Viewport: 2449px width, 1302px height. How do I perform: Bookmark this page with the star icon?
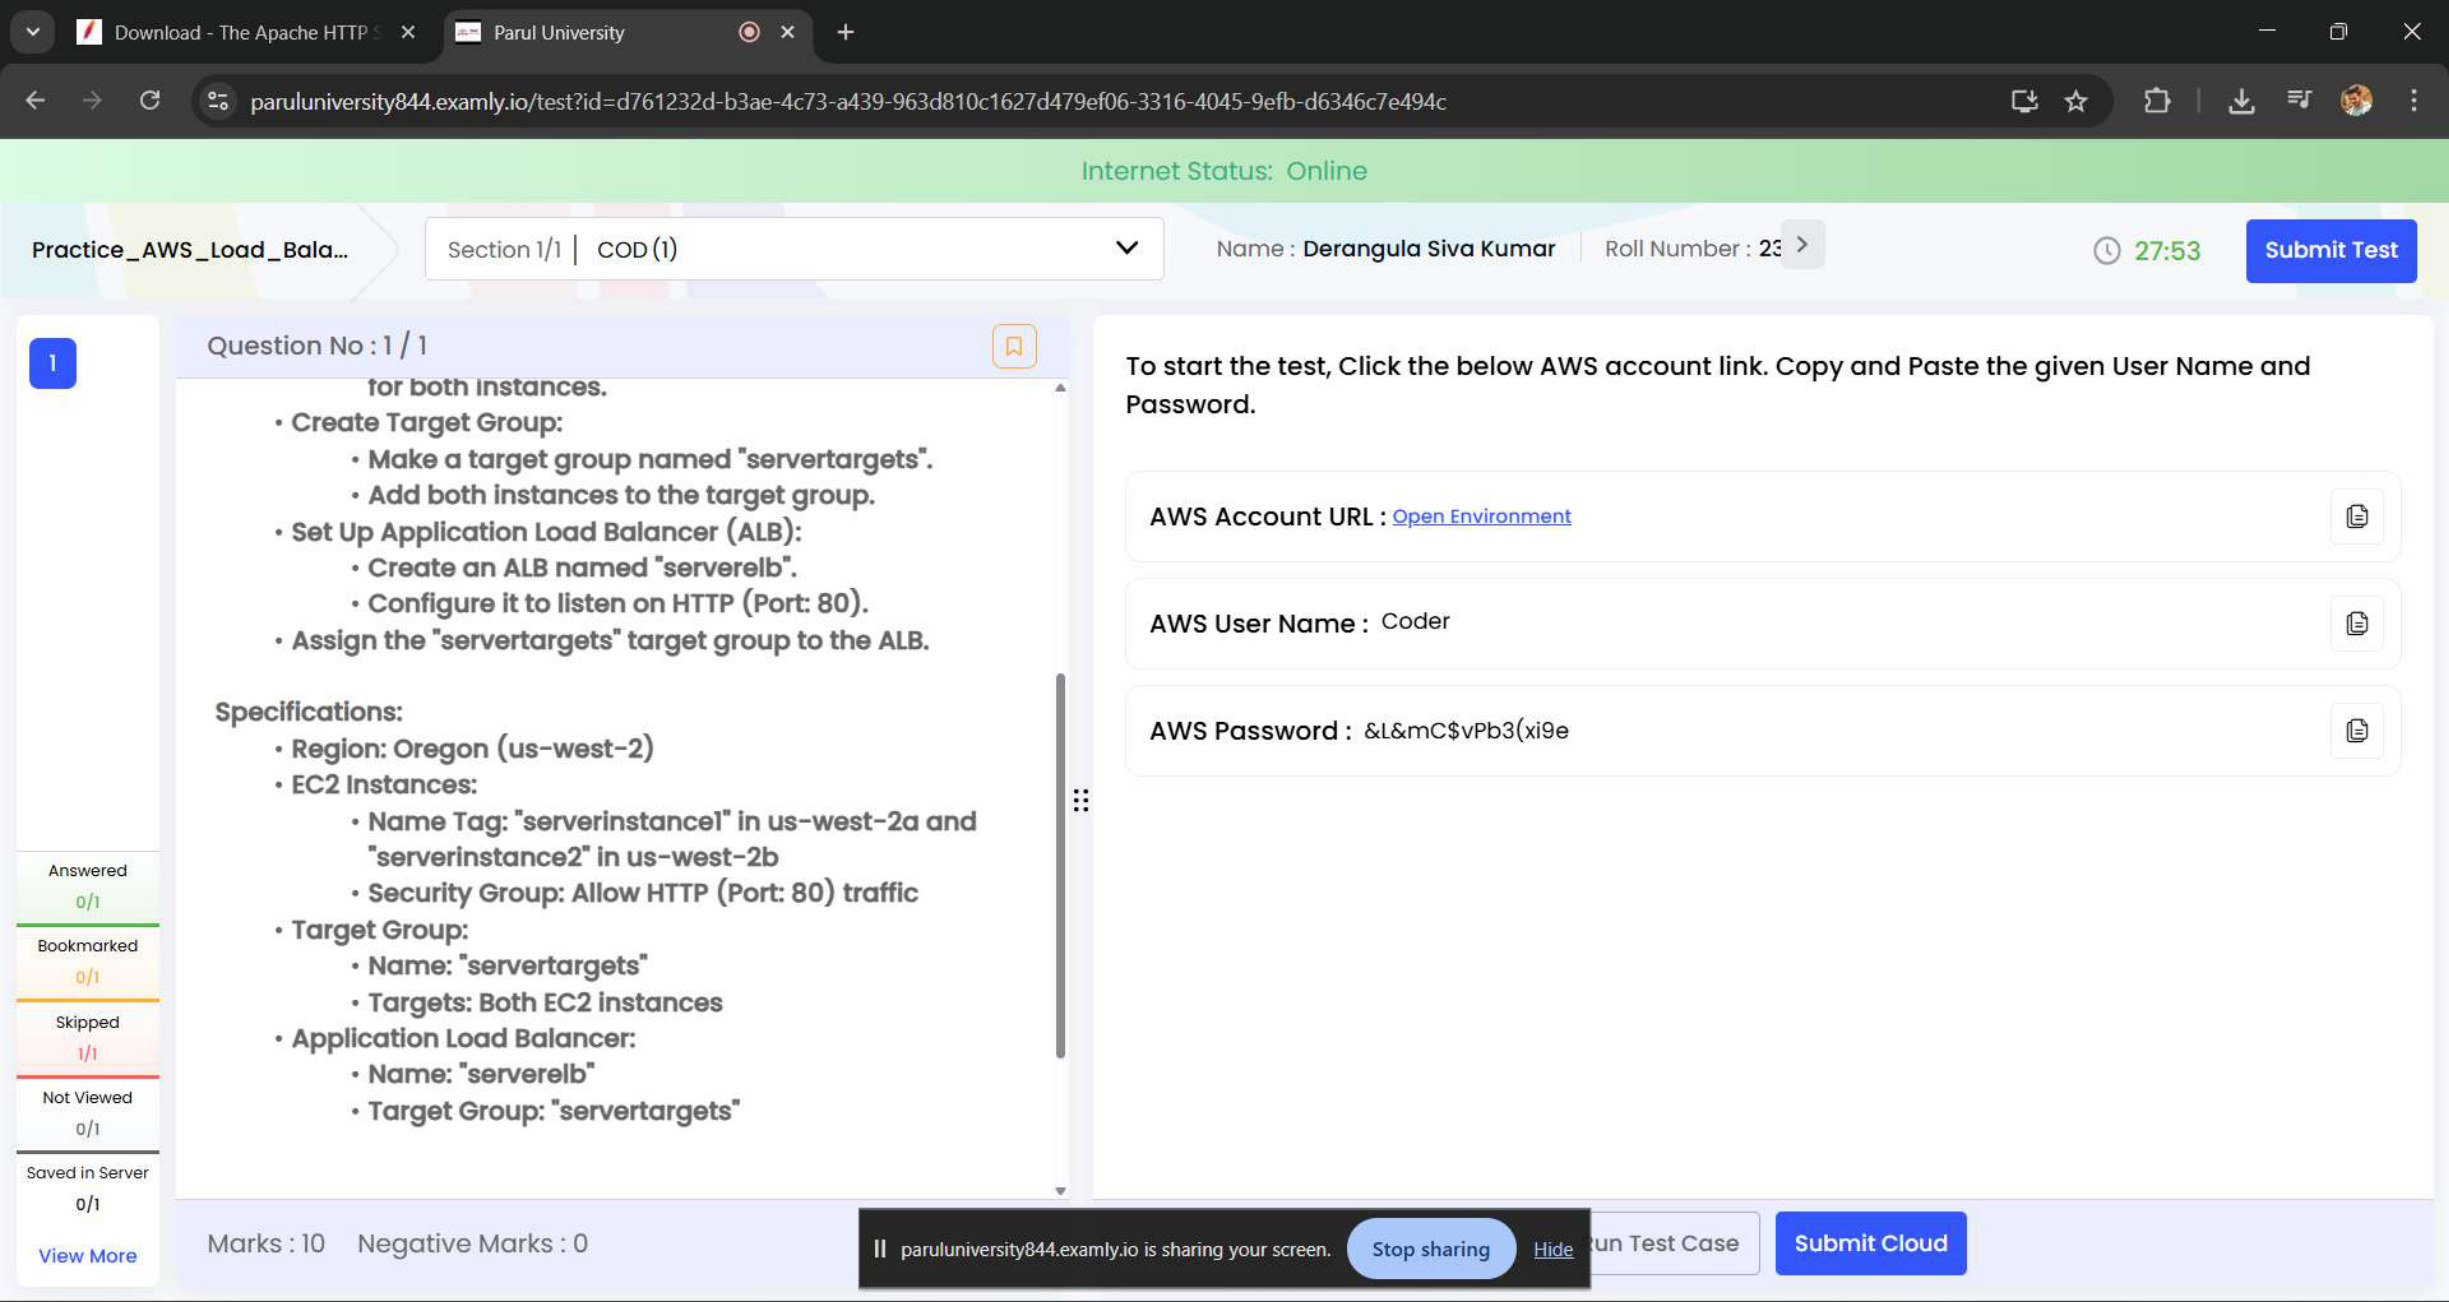pyautogui.click(x=2076, y=100)
